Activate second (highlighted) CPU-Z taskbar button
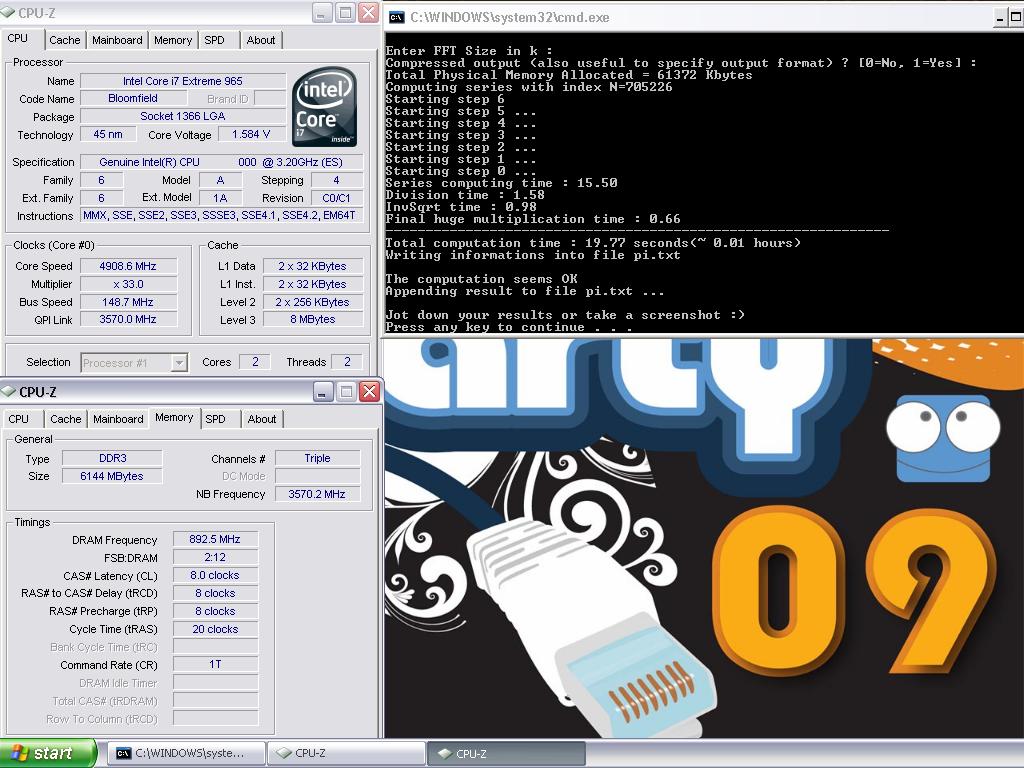 coord(506,753)
